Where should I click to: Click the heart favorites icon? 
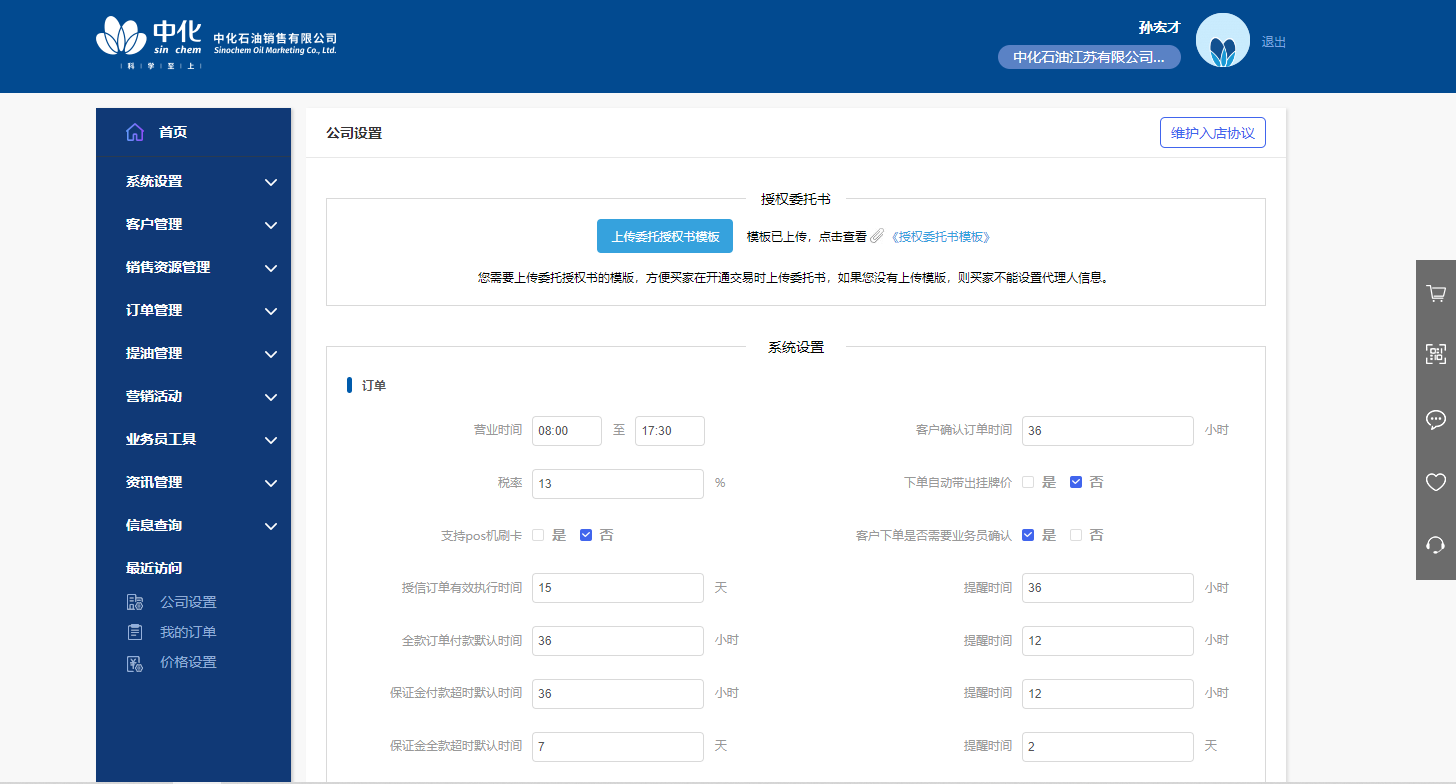(1436, 482)
